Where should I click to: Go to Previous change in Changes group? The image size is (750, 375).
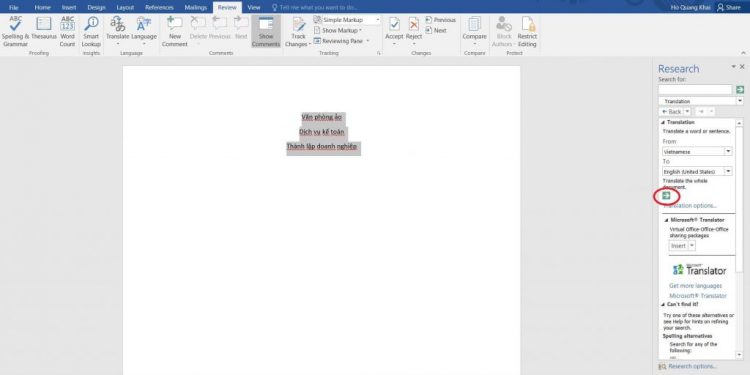click(441, 20)
